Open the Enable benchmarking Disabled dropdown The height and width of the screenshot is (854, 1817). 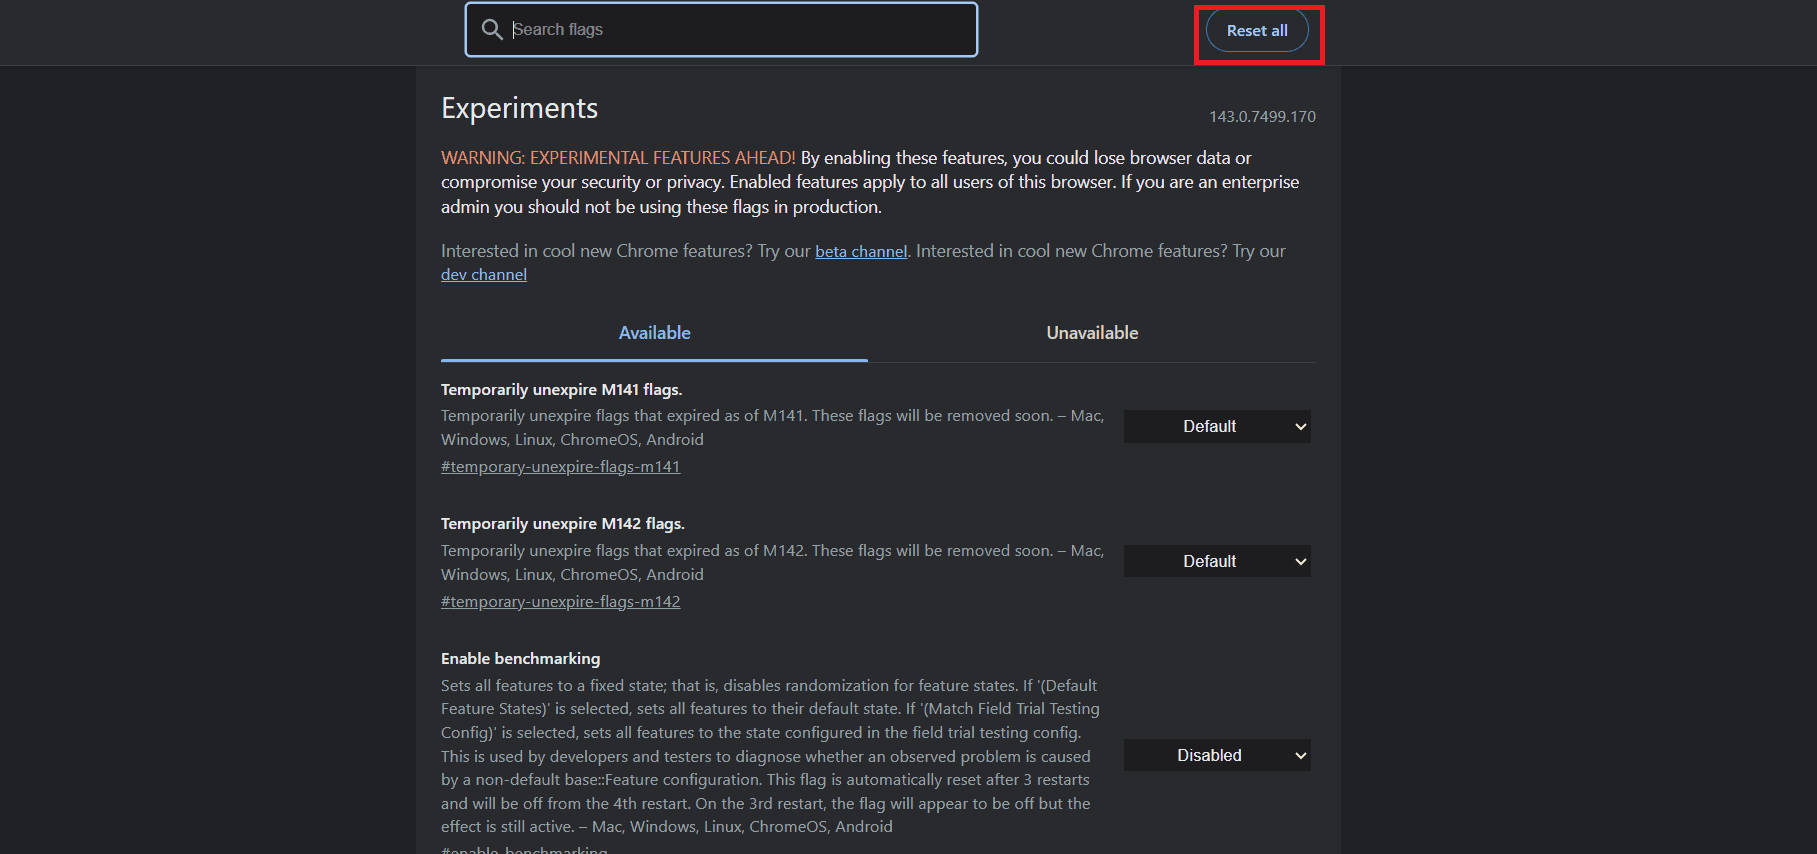pyautogui.click(x=1216, y=756)
